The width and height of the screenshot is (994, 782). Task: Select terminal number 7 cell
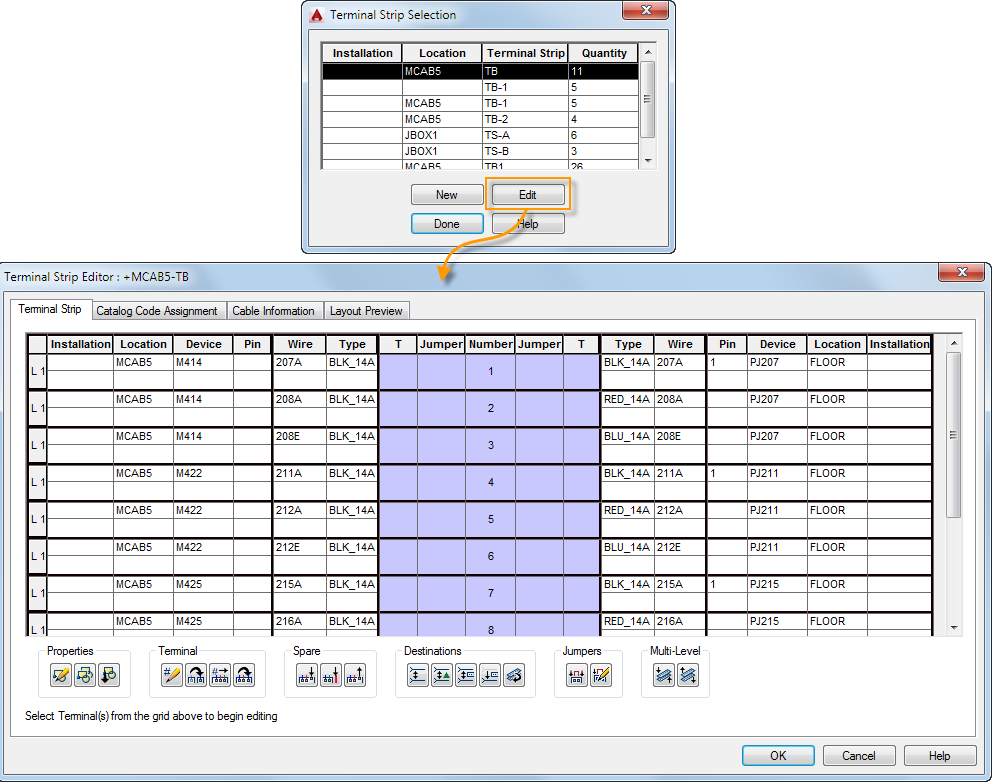490,593
